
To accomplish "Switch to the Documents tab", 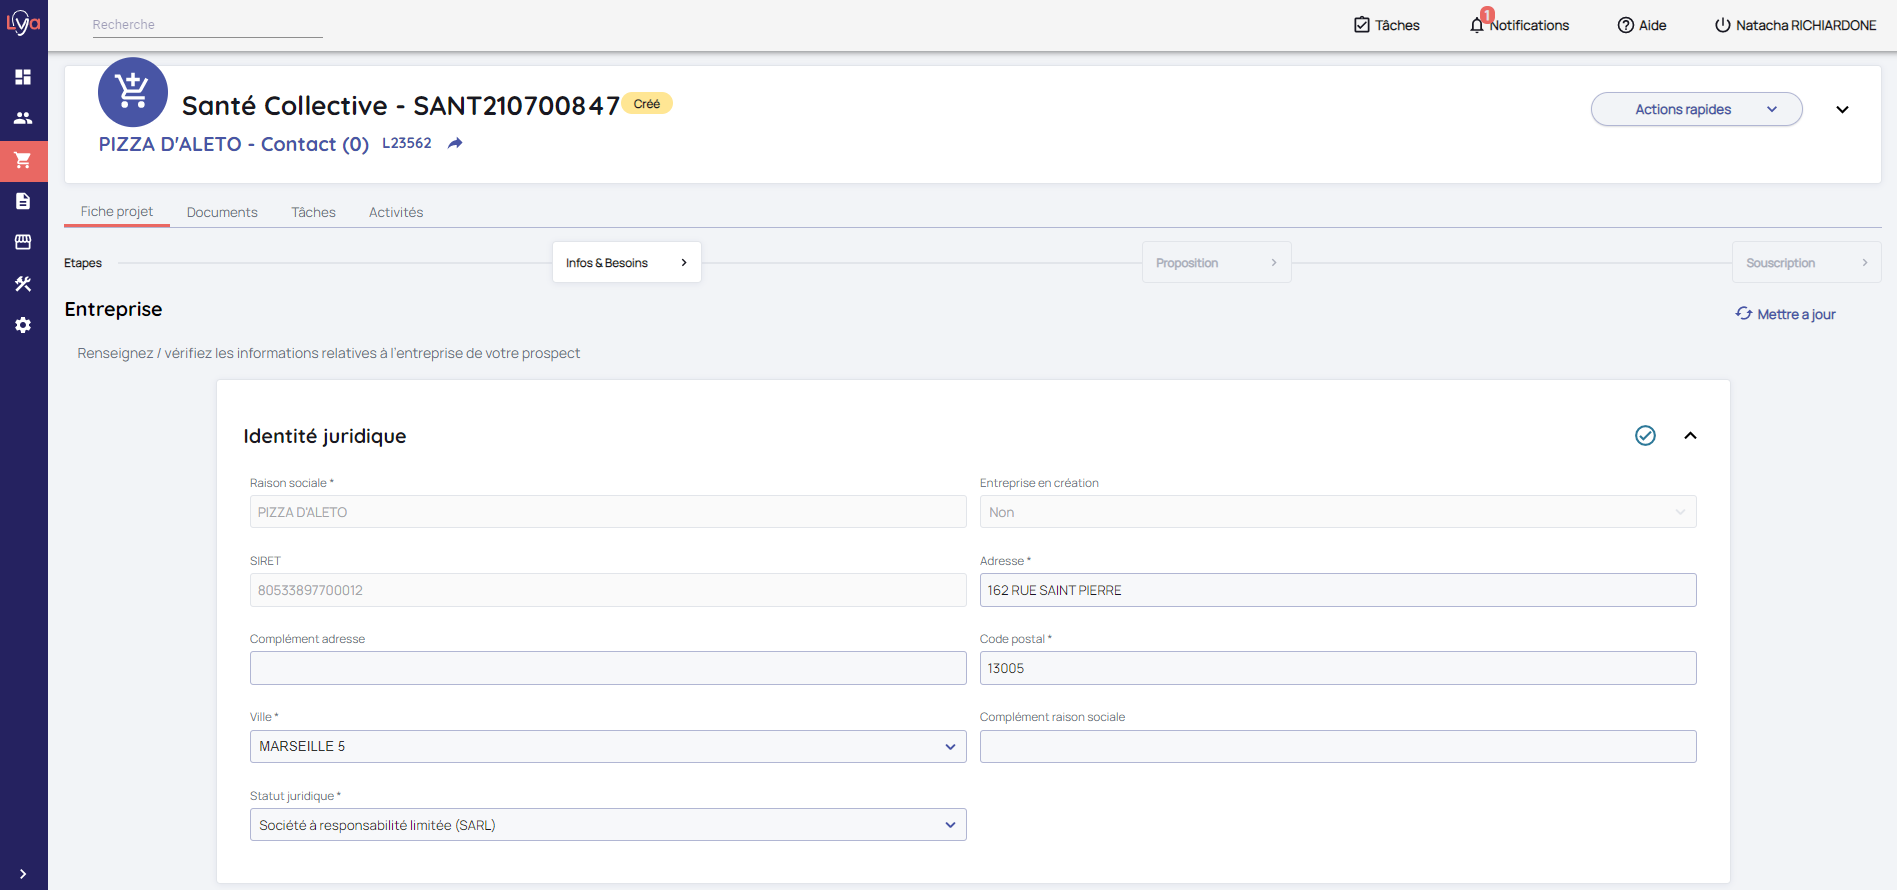I will click(x=222, y=212).
